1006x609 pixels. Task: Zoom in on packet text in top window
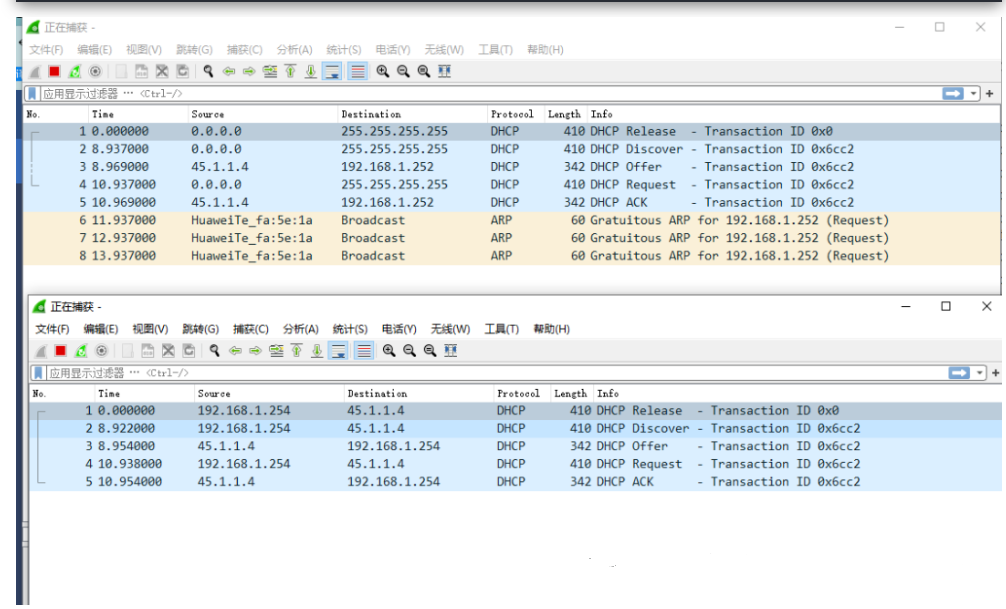pyautogui.click(x=383, y=71)
